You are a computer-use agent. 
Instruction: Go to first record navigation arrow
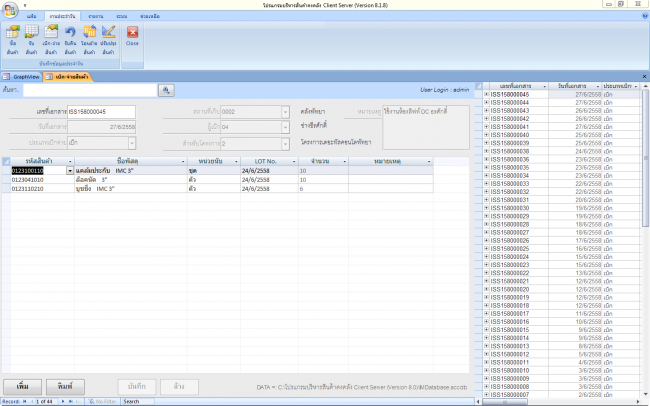pyautogui.click(x=25, y=401)
